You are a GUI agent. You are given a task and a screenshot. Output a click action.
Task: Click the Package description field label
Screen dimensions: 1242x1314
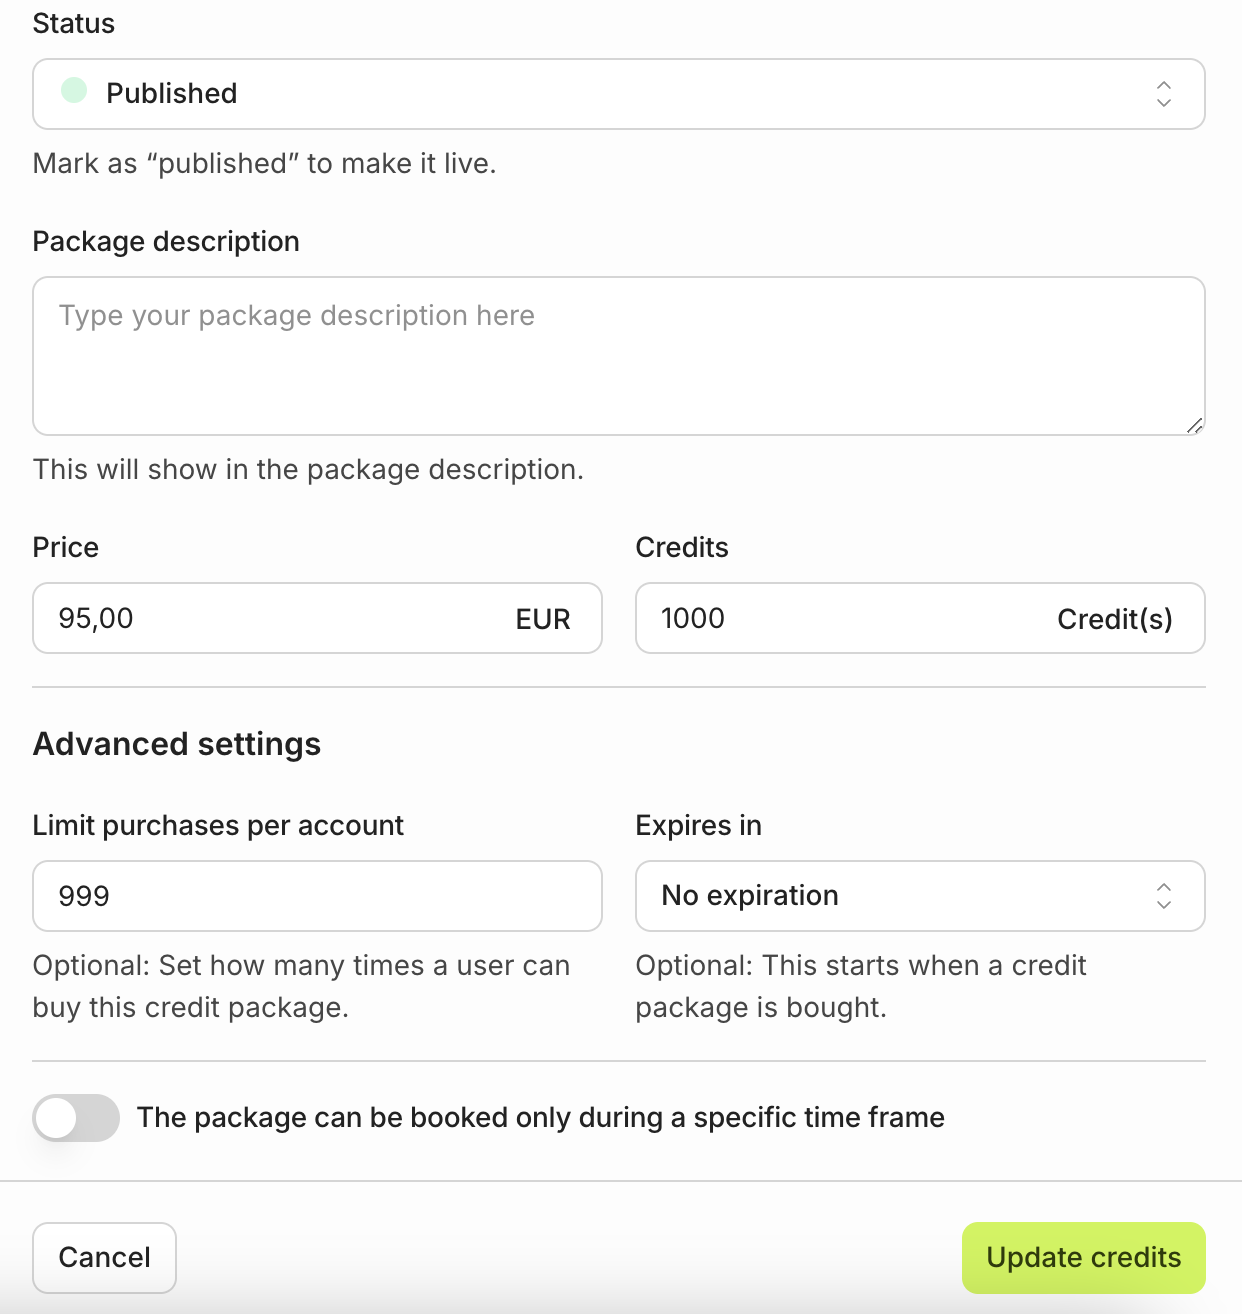[166, 241]
